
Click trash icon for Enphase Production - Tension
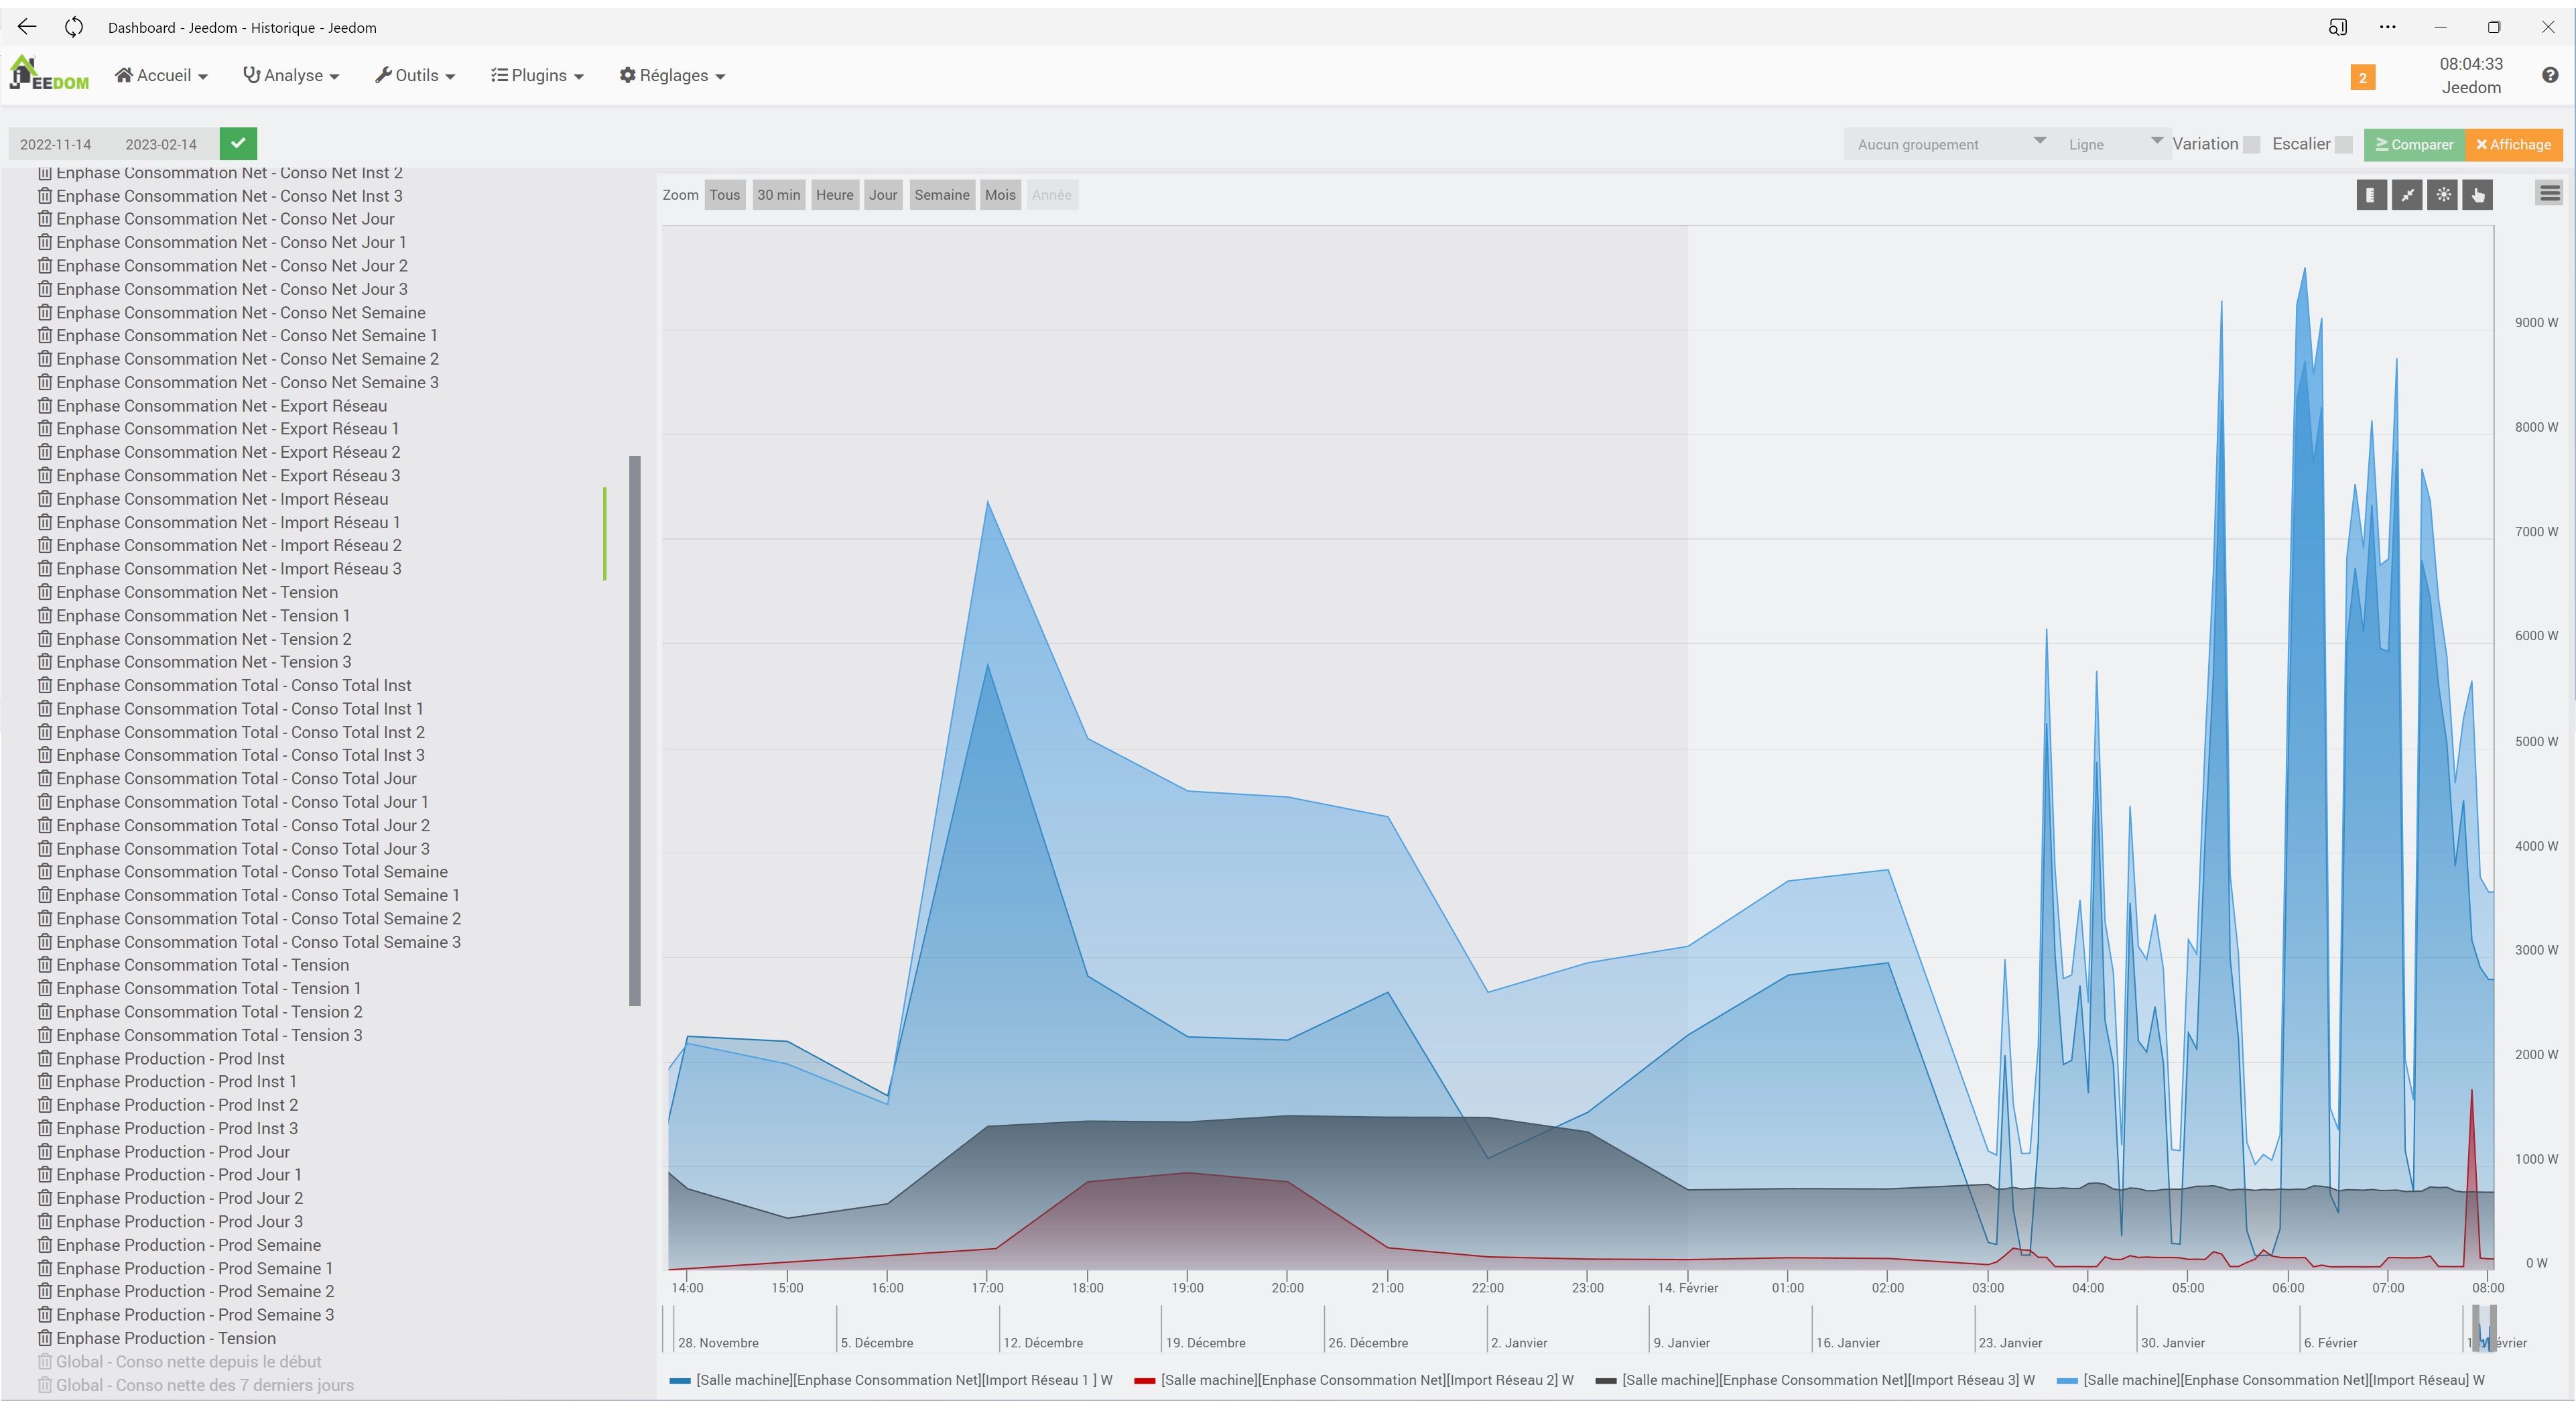click(45, 1338)
